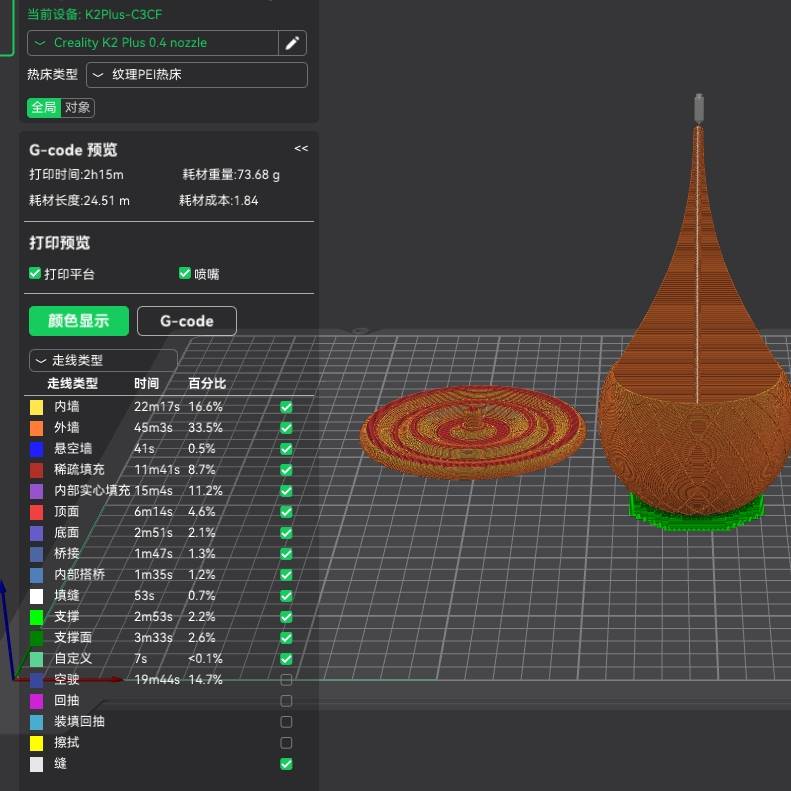Click the bright green 支撑 color swatch
This screenshot has width=791, height=791.
36,617
